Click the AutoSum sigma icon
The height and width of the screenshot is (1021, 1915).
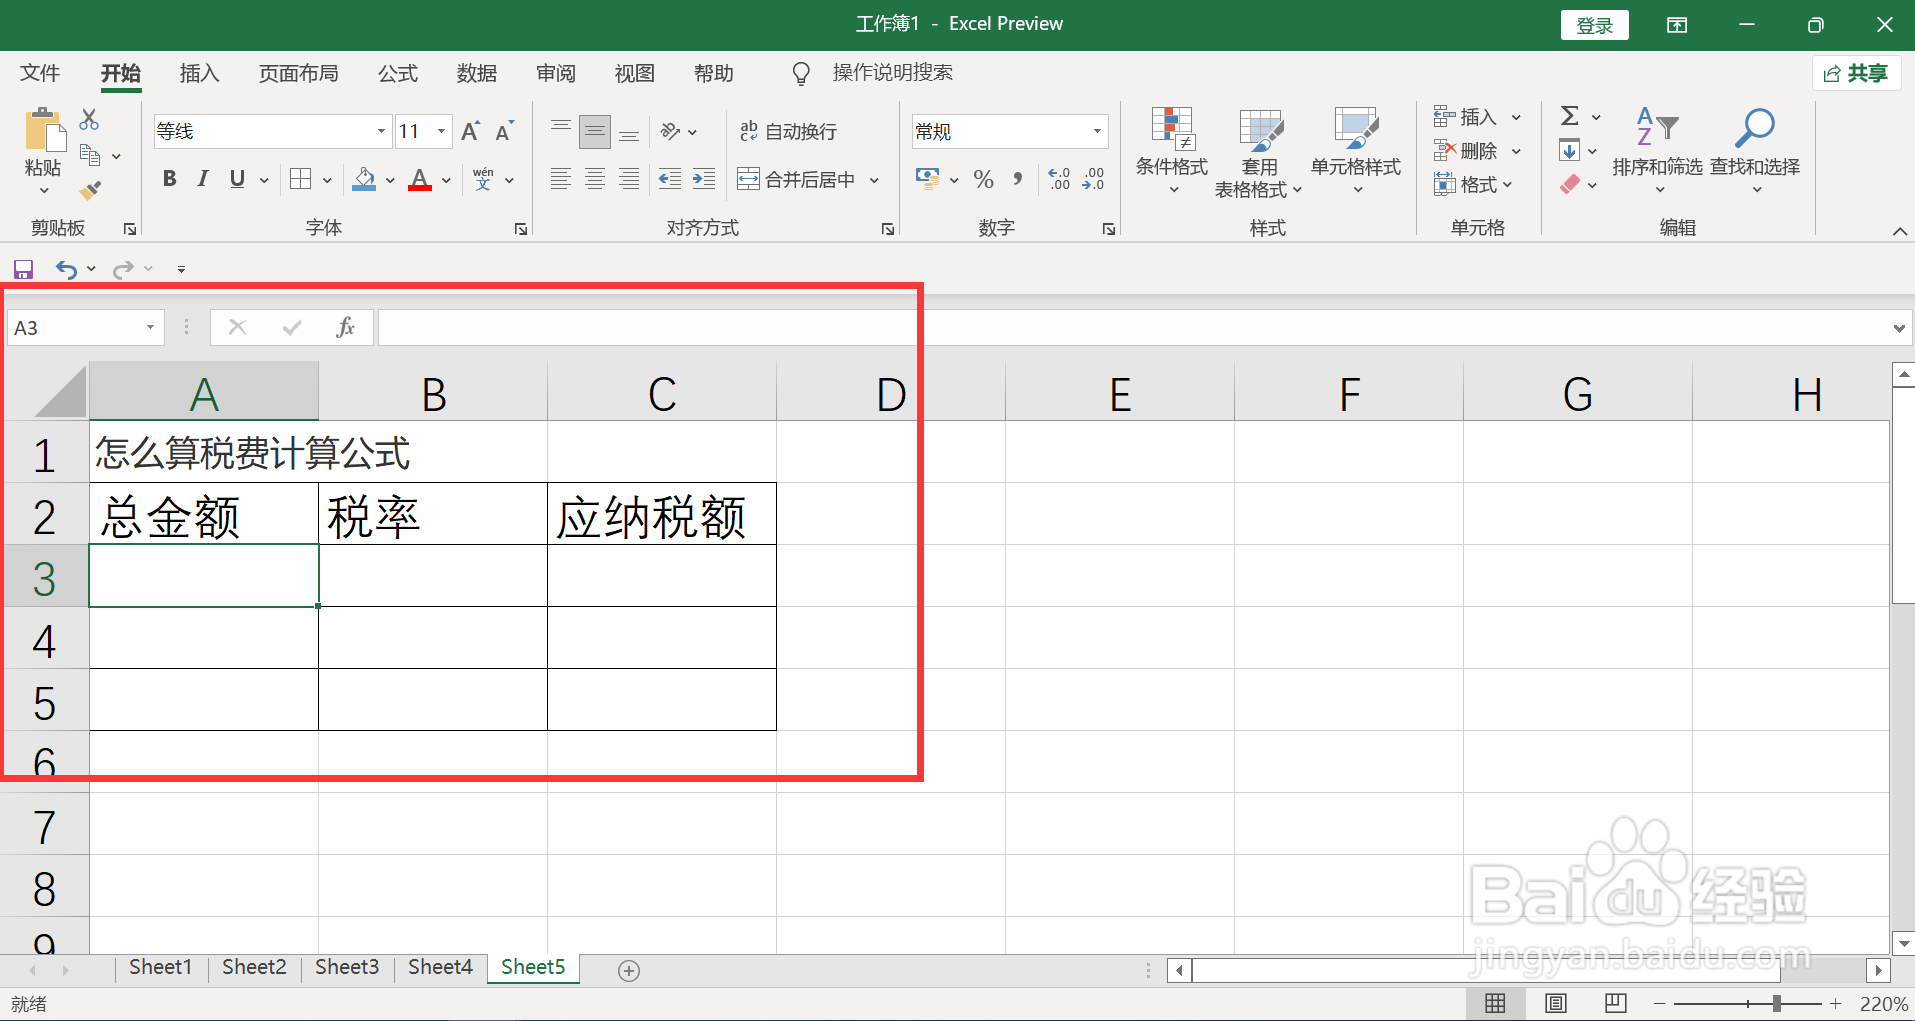1570,116
